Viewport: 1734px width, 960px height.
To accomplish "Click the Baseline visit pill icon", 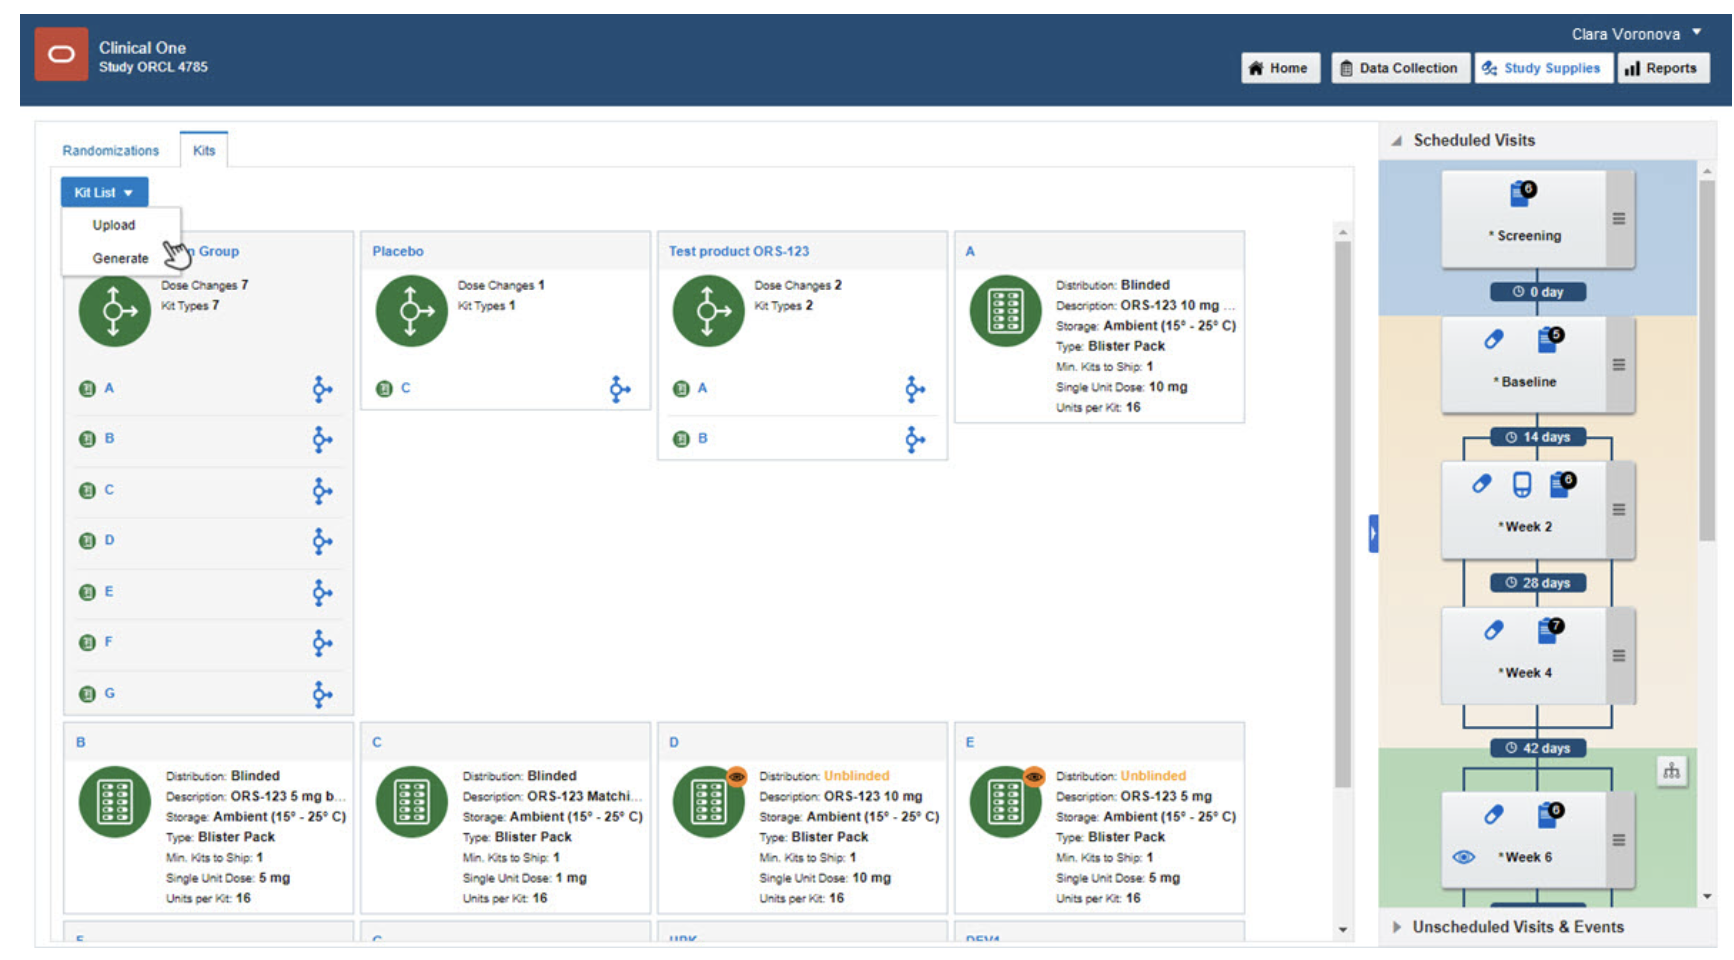I will [1493, 340].
